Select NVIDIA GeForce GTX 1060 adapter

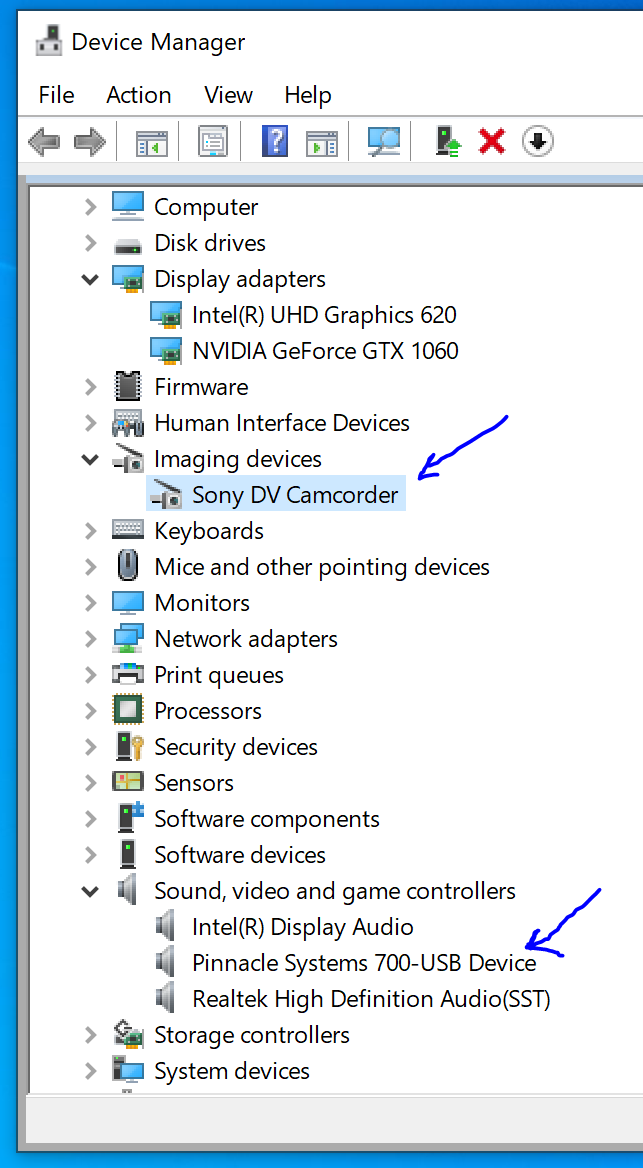325,351
